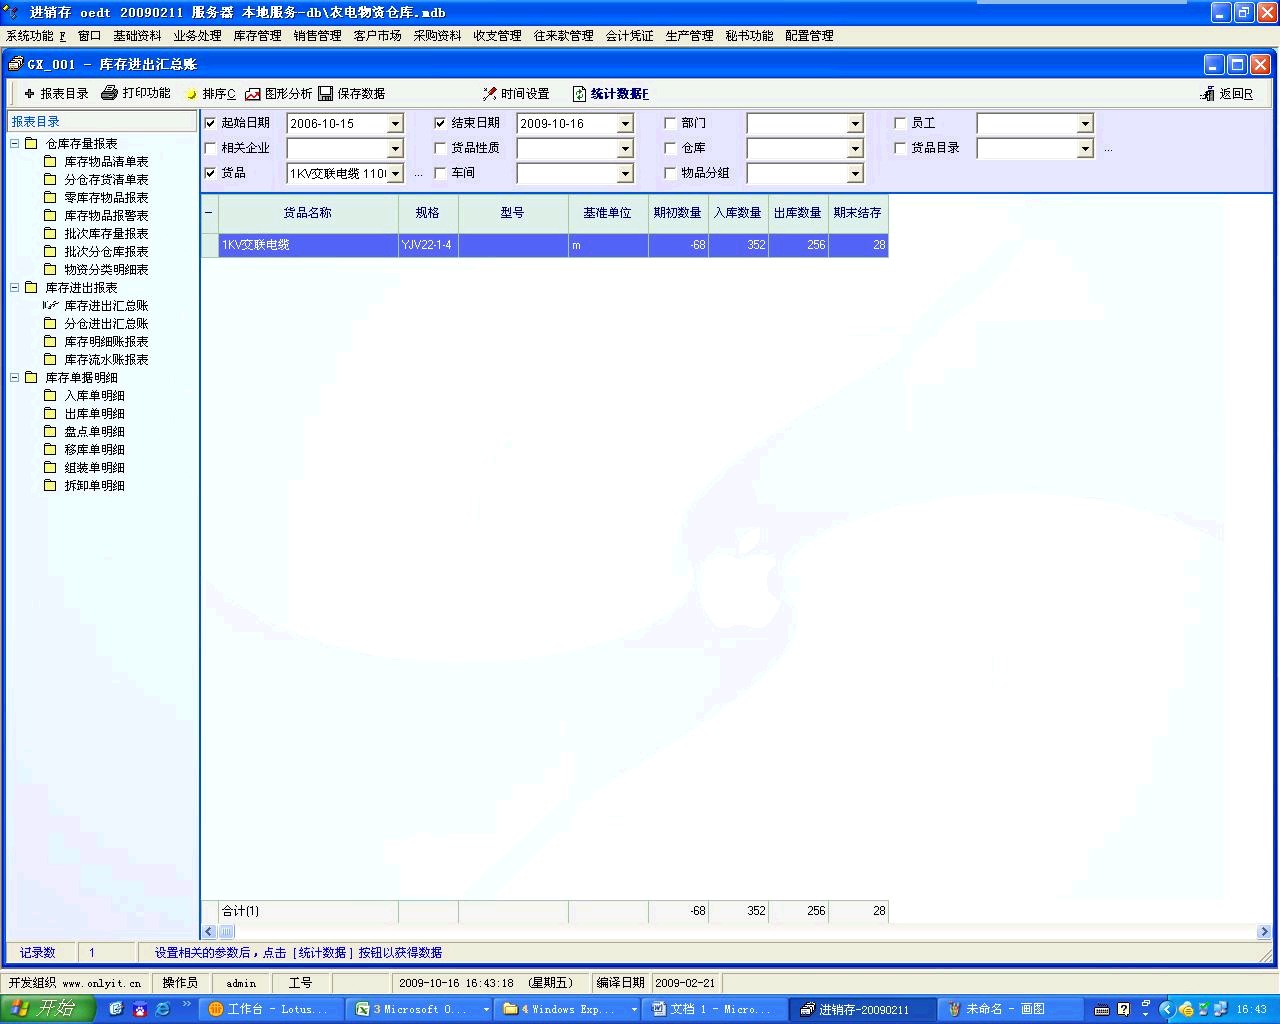
Task: Click the 返回 exit icon
Action: (1207, 94)
